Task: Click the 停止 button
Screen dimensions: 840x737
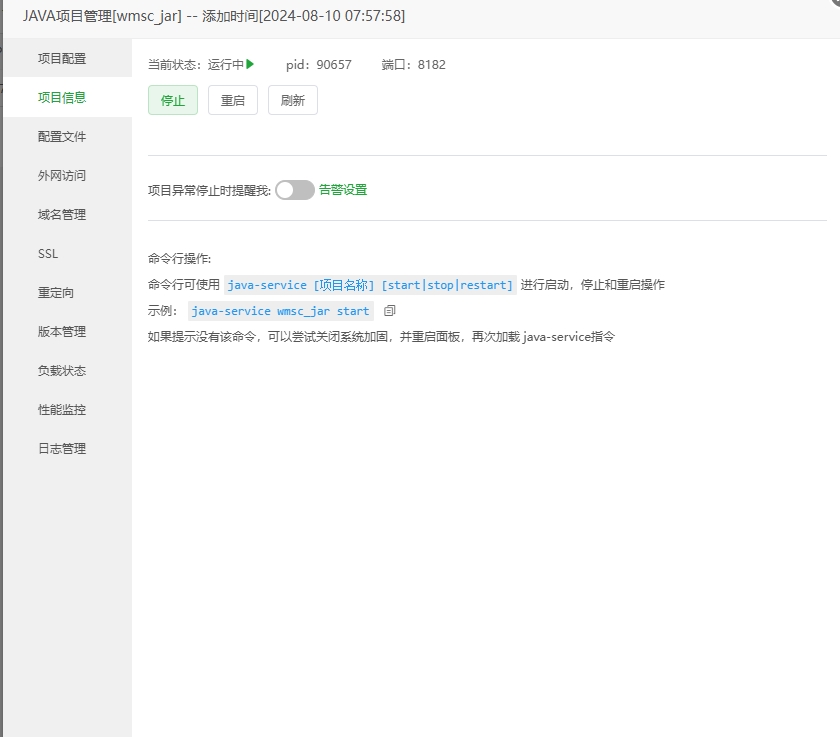Action: (x=173, y=100)
